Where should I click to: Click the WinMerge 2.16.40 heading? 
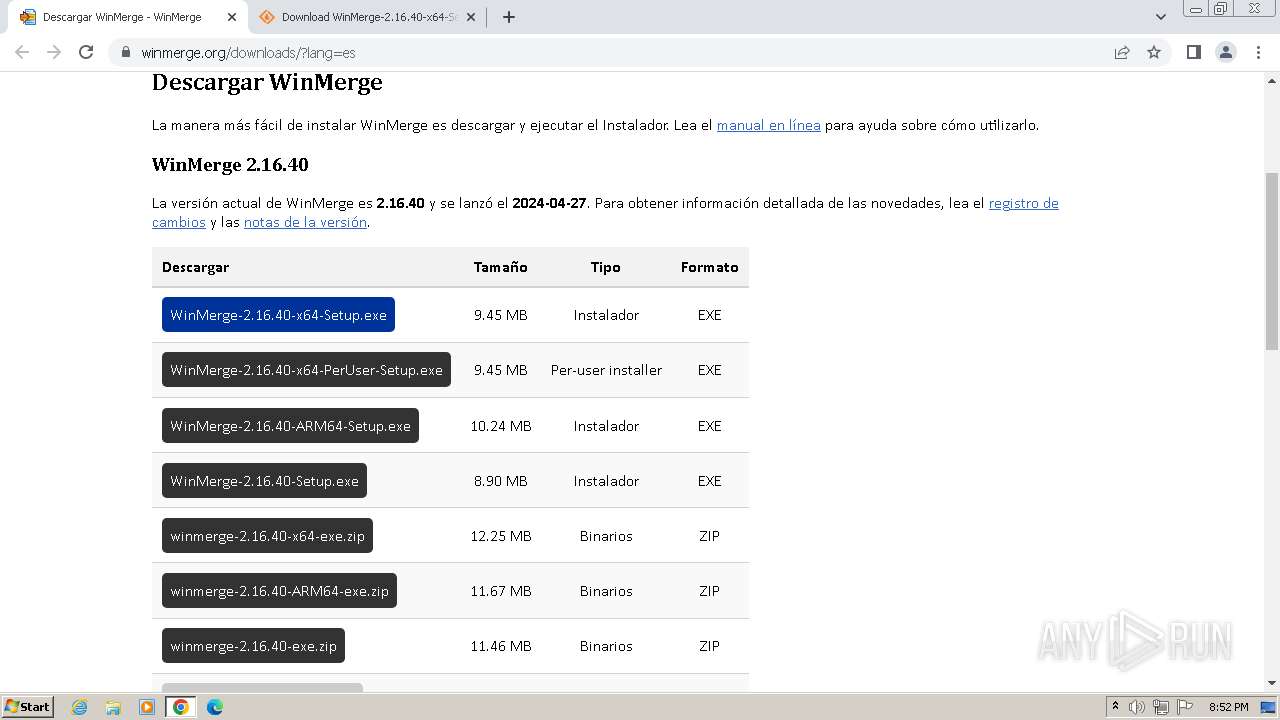tap(230, 165)
